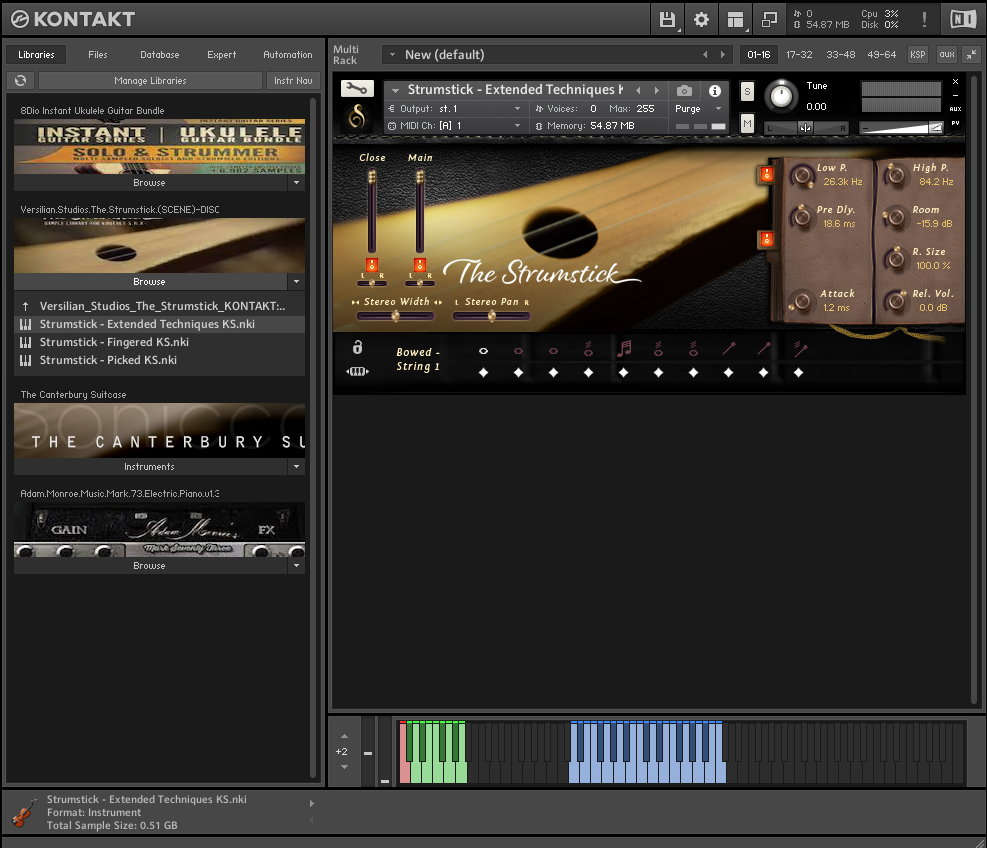Select the first whole-note articulation icon
This screenshot has height=848, width=987.
point(483,351)
